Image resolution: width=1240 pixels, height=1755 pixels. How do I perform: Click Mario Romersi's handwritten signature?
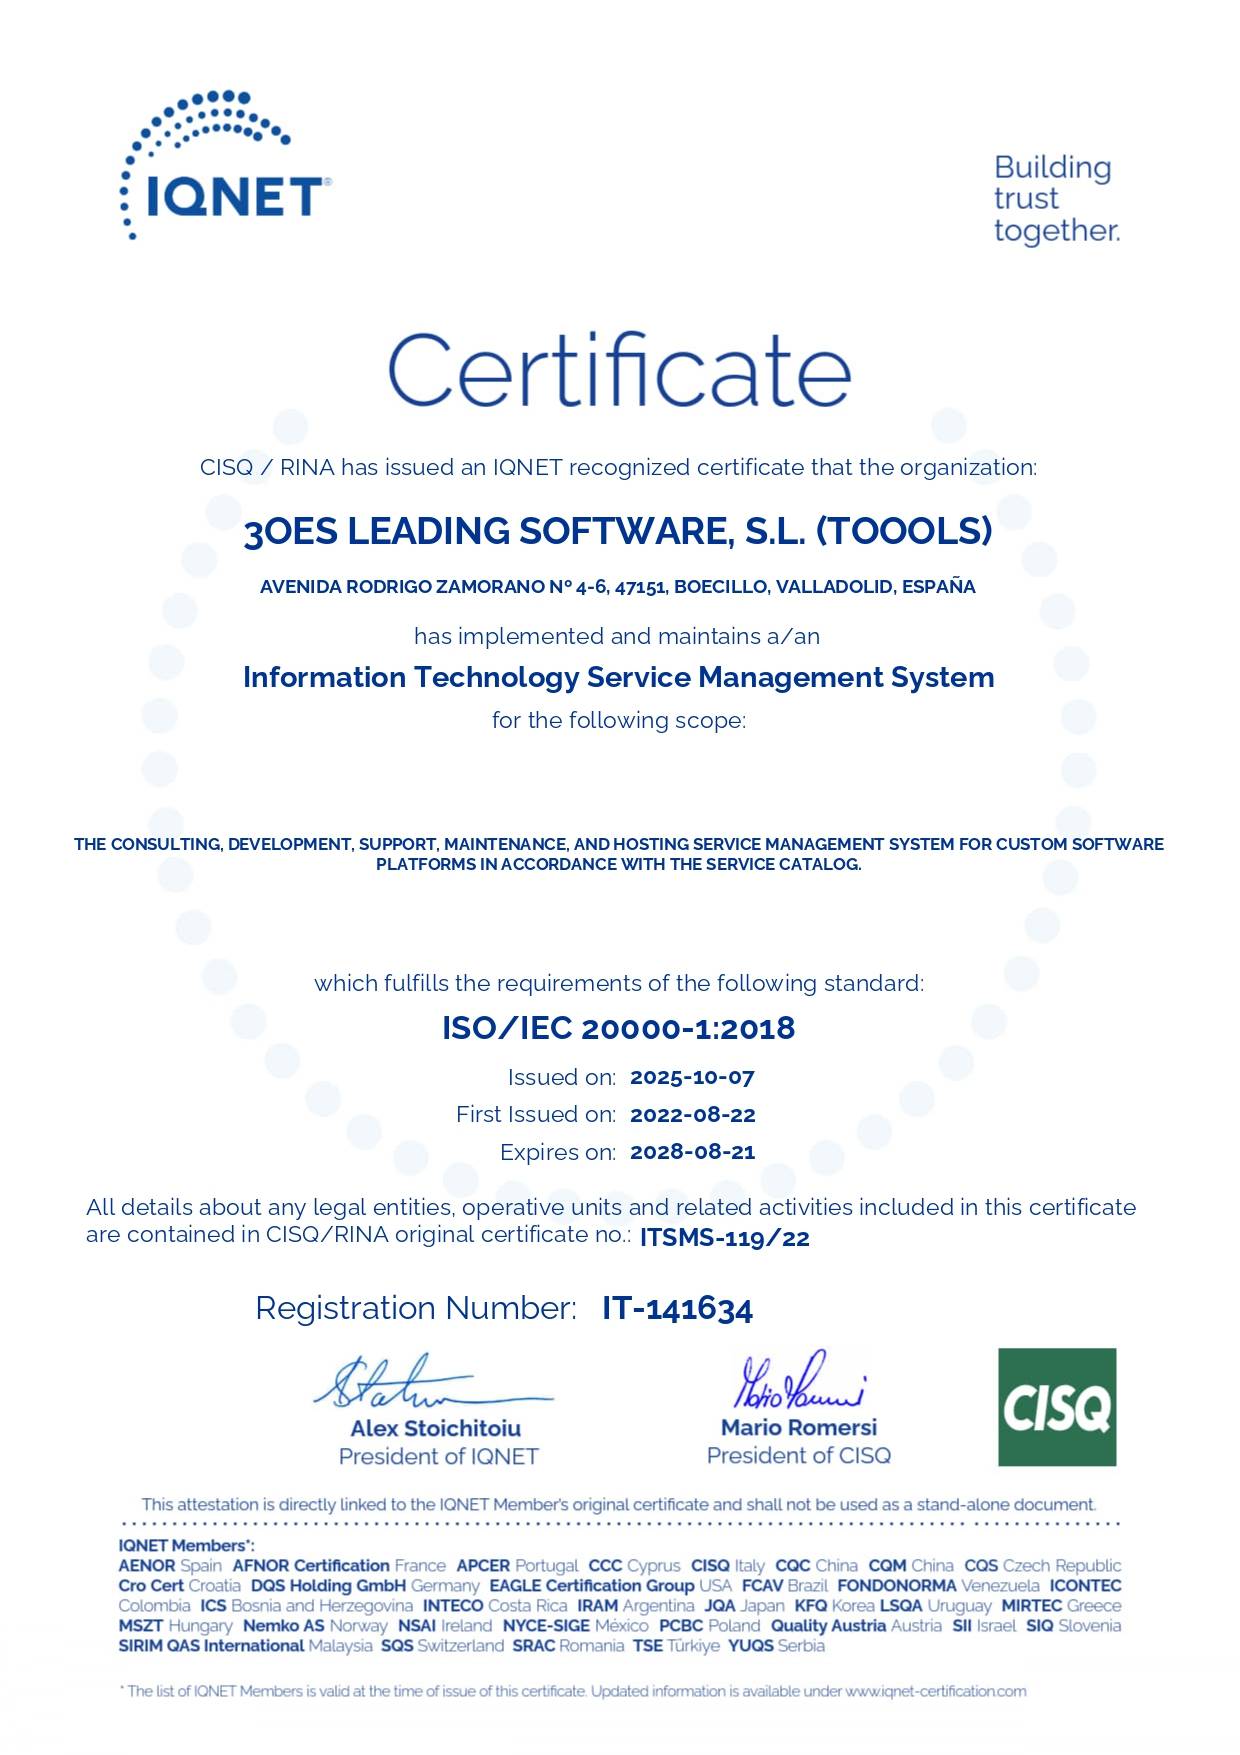point(798,1381)
